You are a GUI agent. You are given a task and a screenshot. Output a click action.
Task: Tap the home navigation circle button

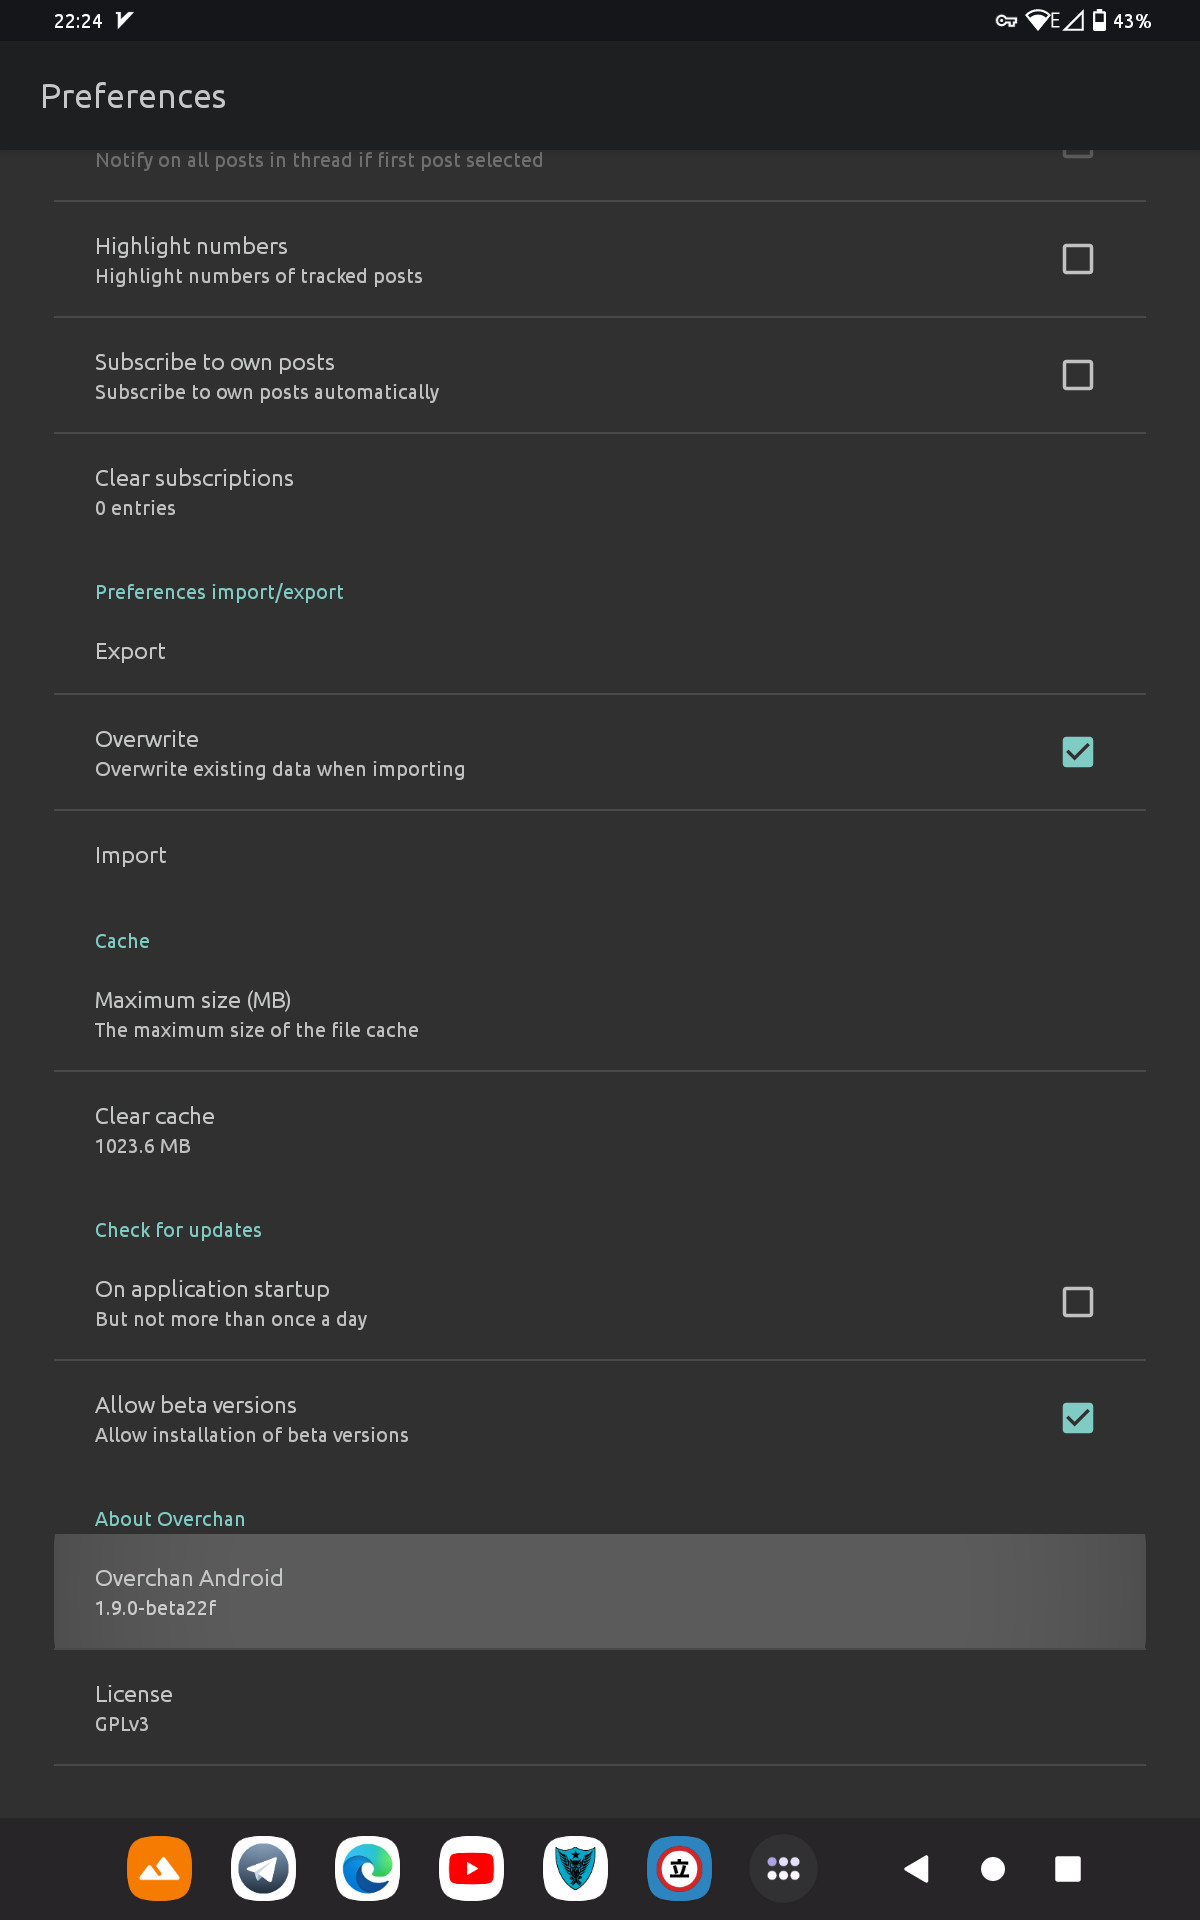(x=993, y=1868)
